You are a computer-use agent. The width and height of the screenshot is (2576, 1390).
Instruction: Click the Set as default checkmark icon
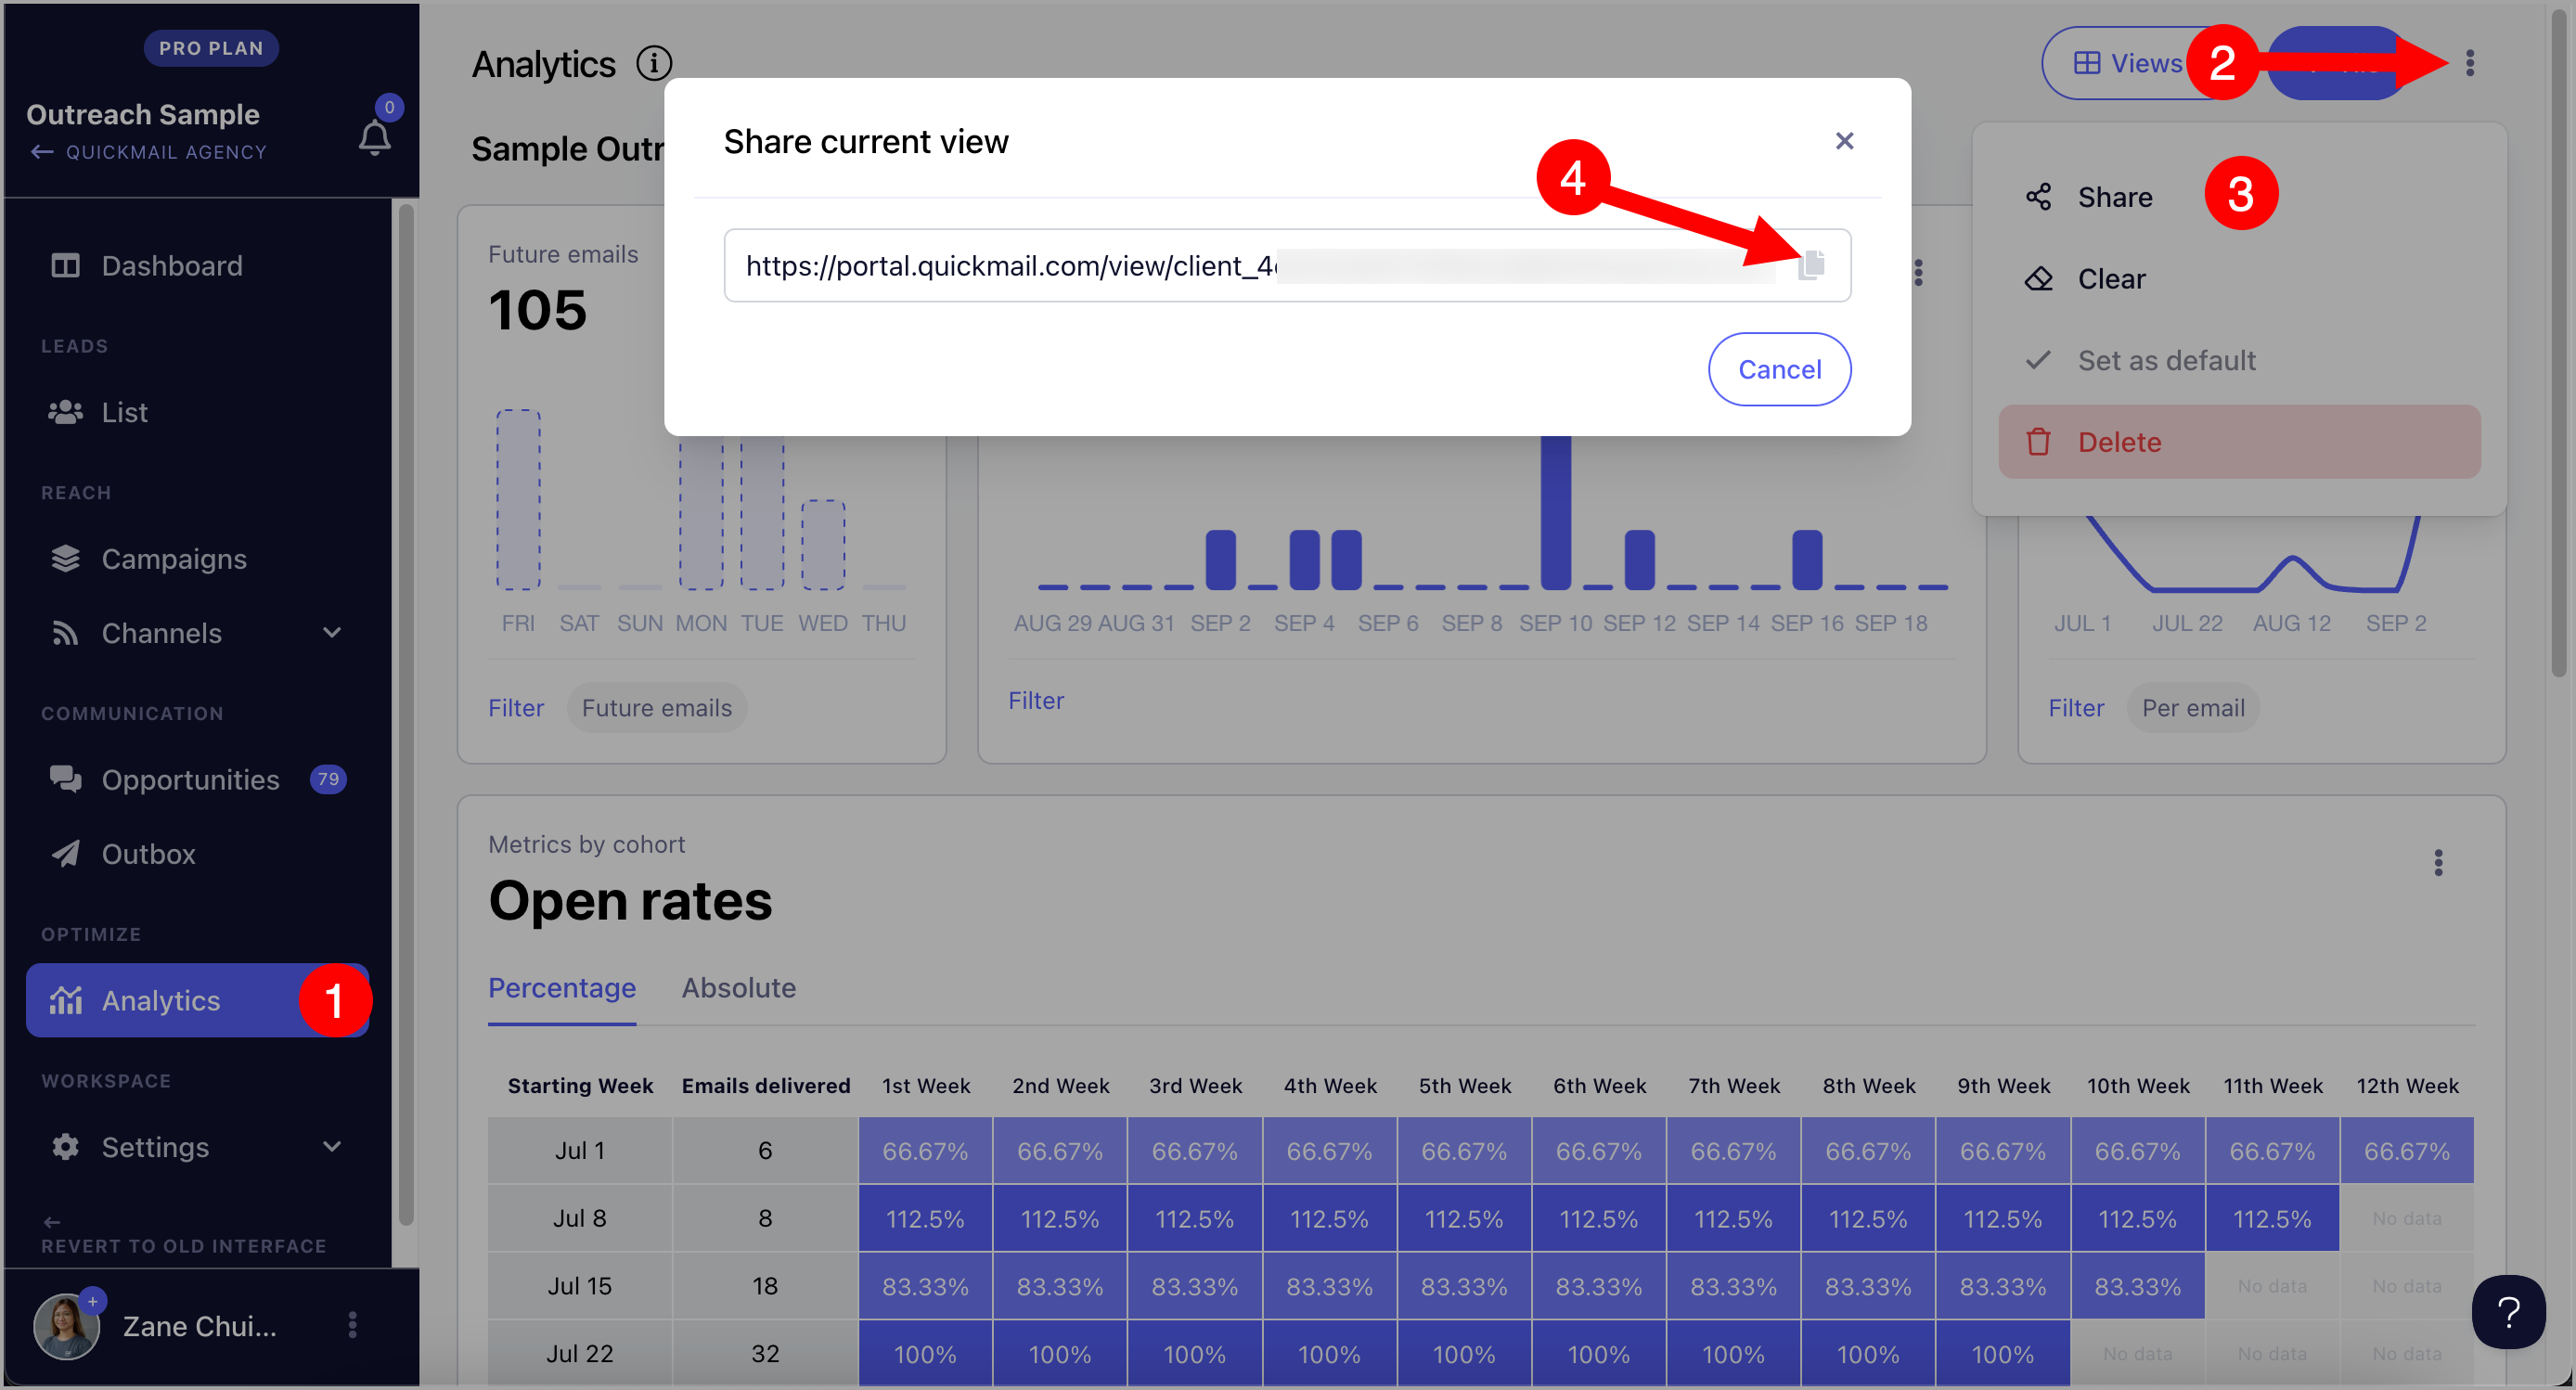pos(2038,360)
